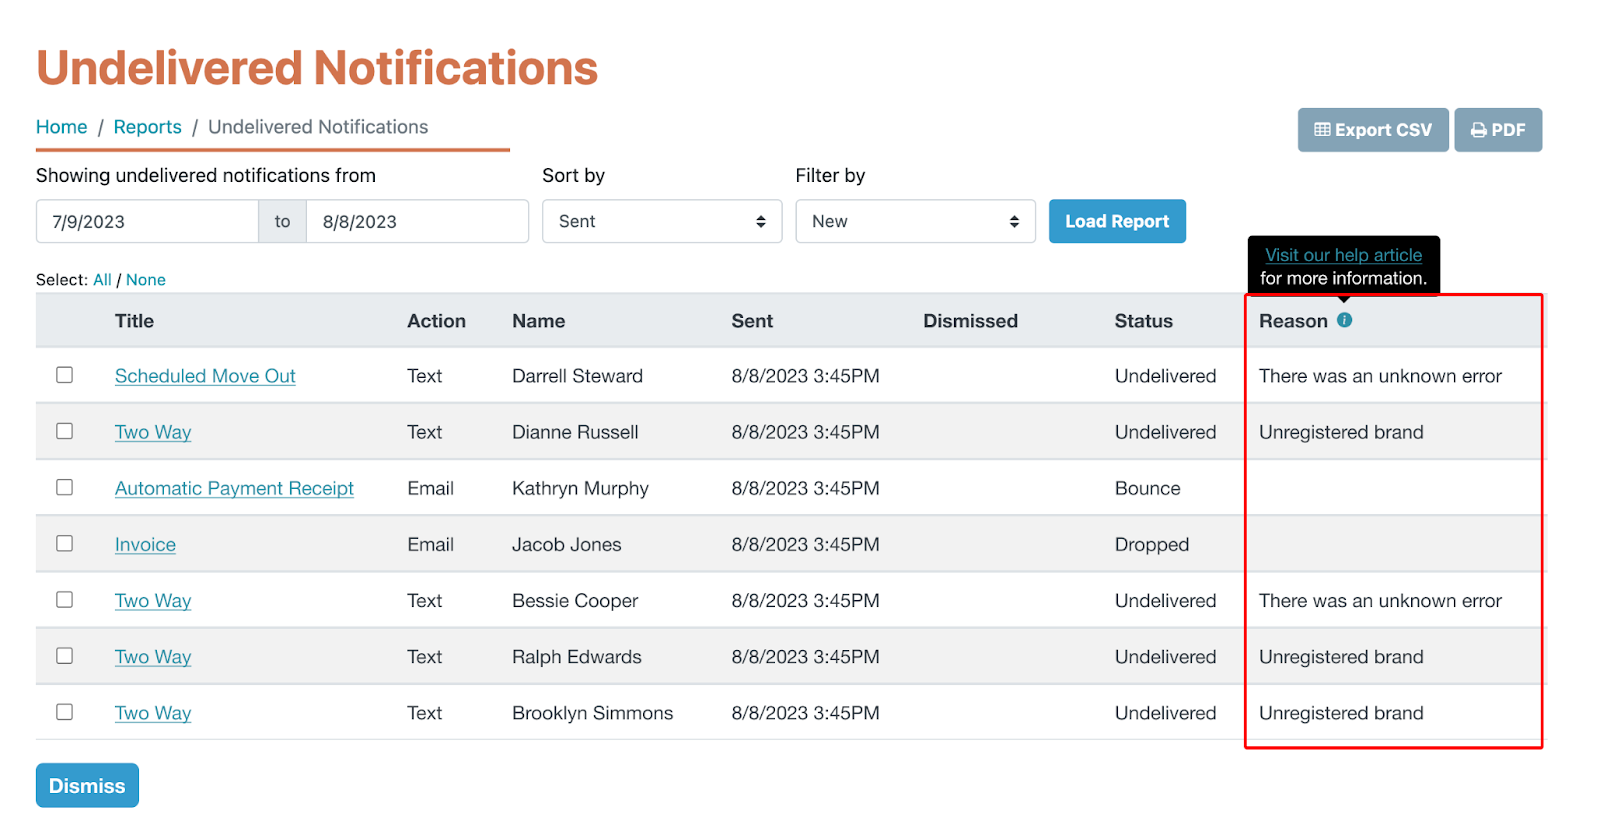The height and width of the screenshot is (832, 1600).
Task: Open the Automatic Payment Receipt link
Action: [x=234, y=488]
